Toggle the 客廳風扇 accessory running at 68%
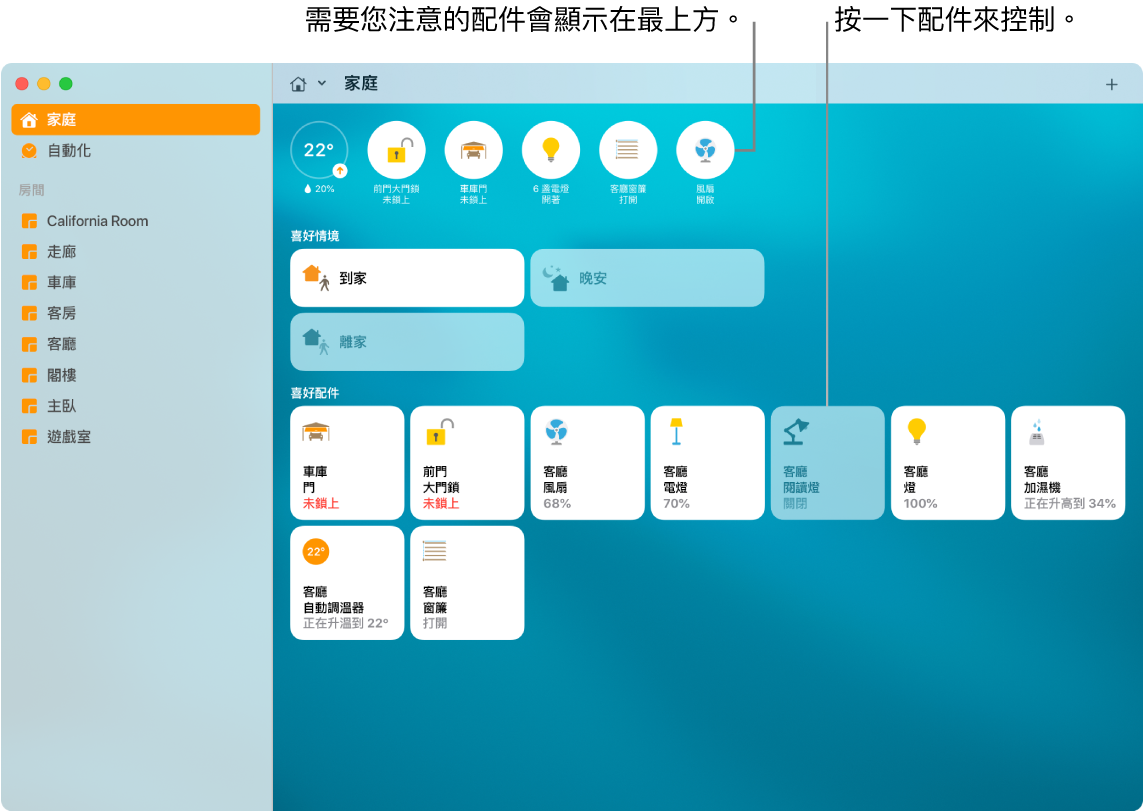 click(587, 462)
